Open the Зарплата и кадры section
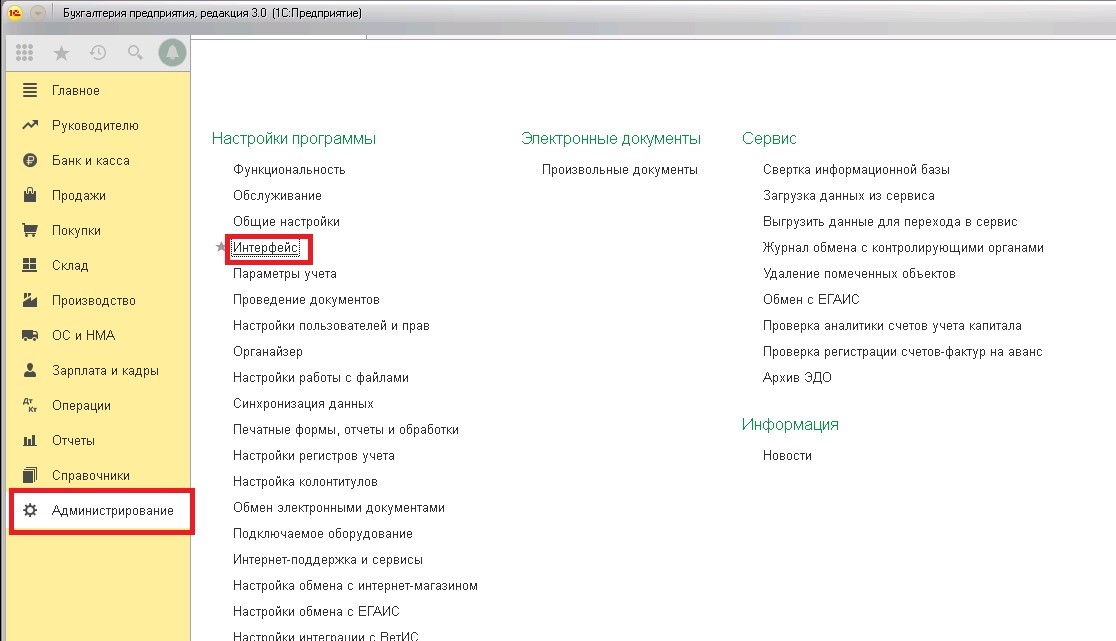 coord(105,371)
